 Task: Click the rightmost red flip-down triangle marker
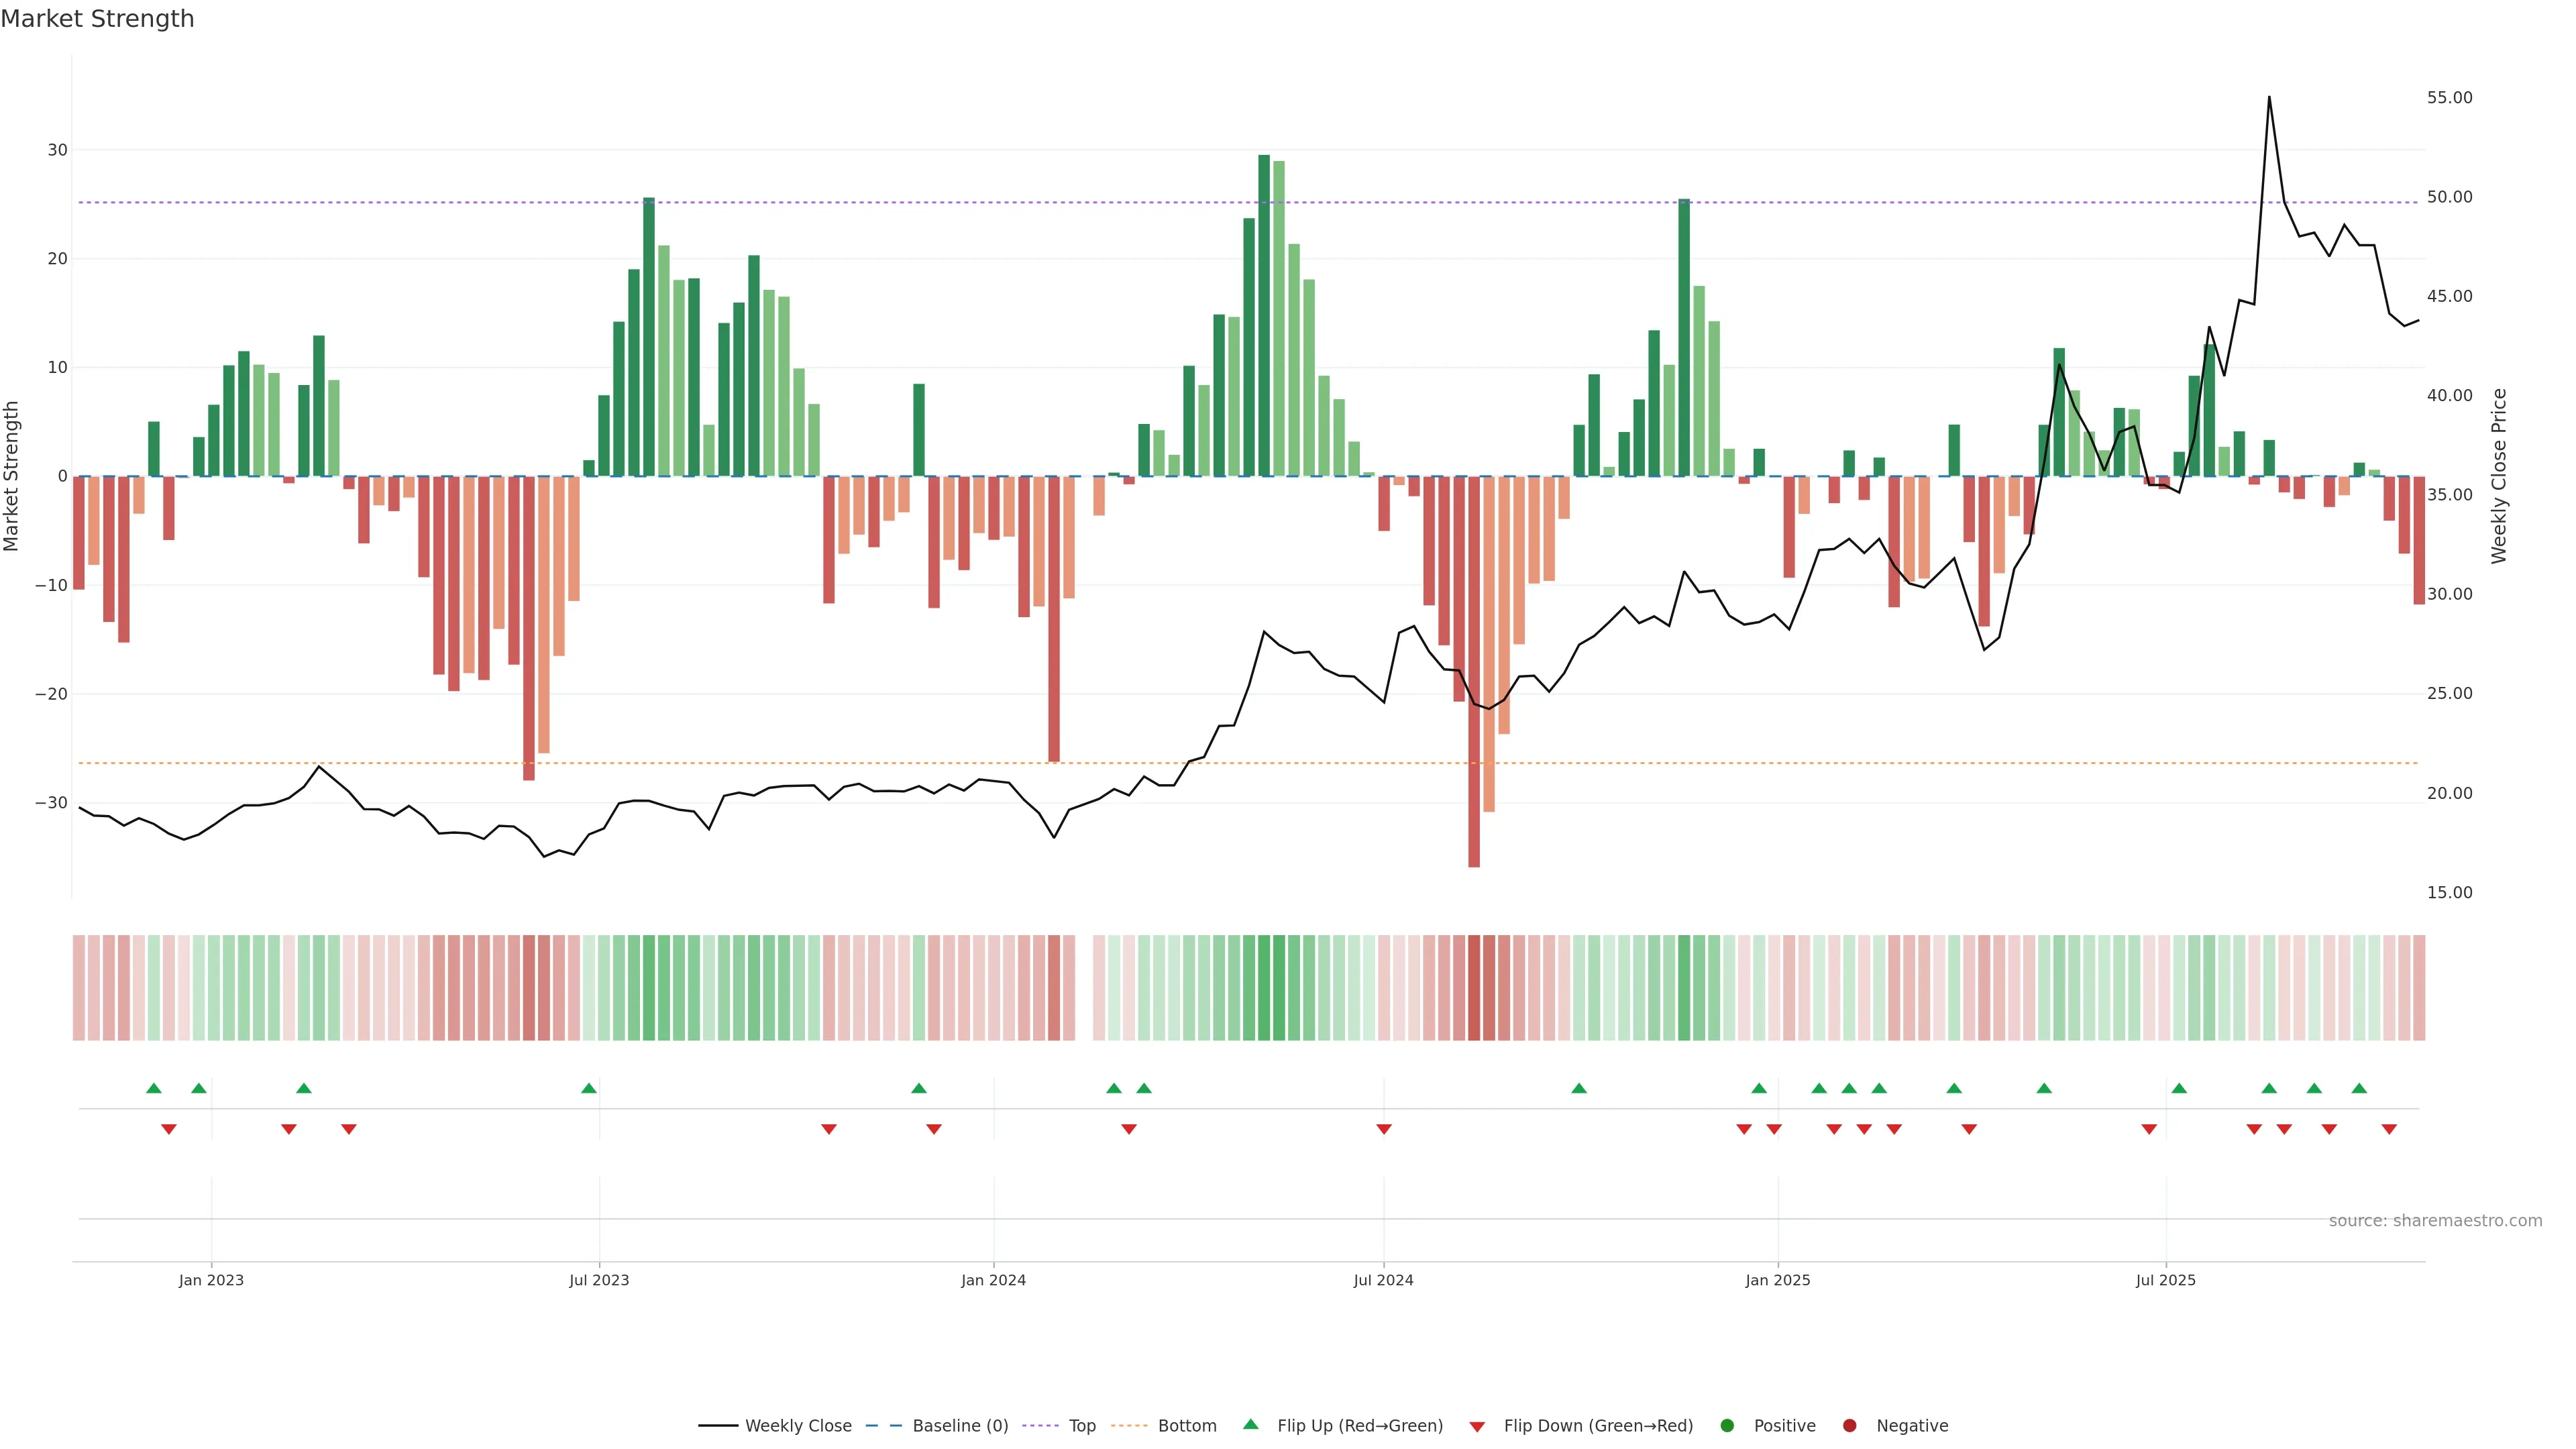point(2389,1129)
